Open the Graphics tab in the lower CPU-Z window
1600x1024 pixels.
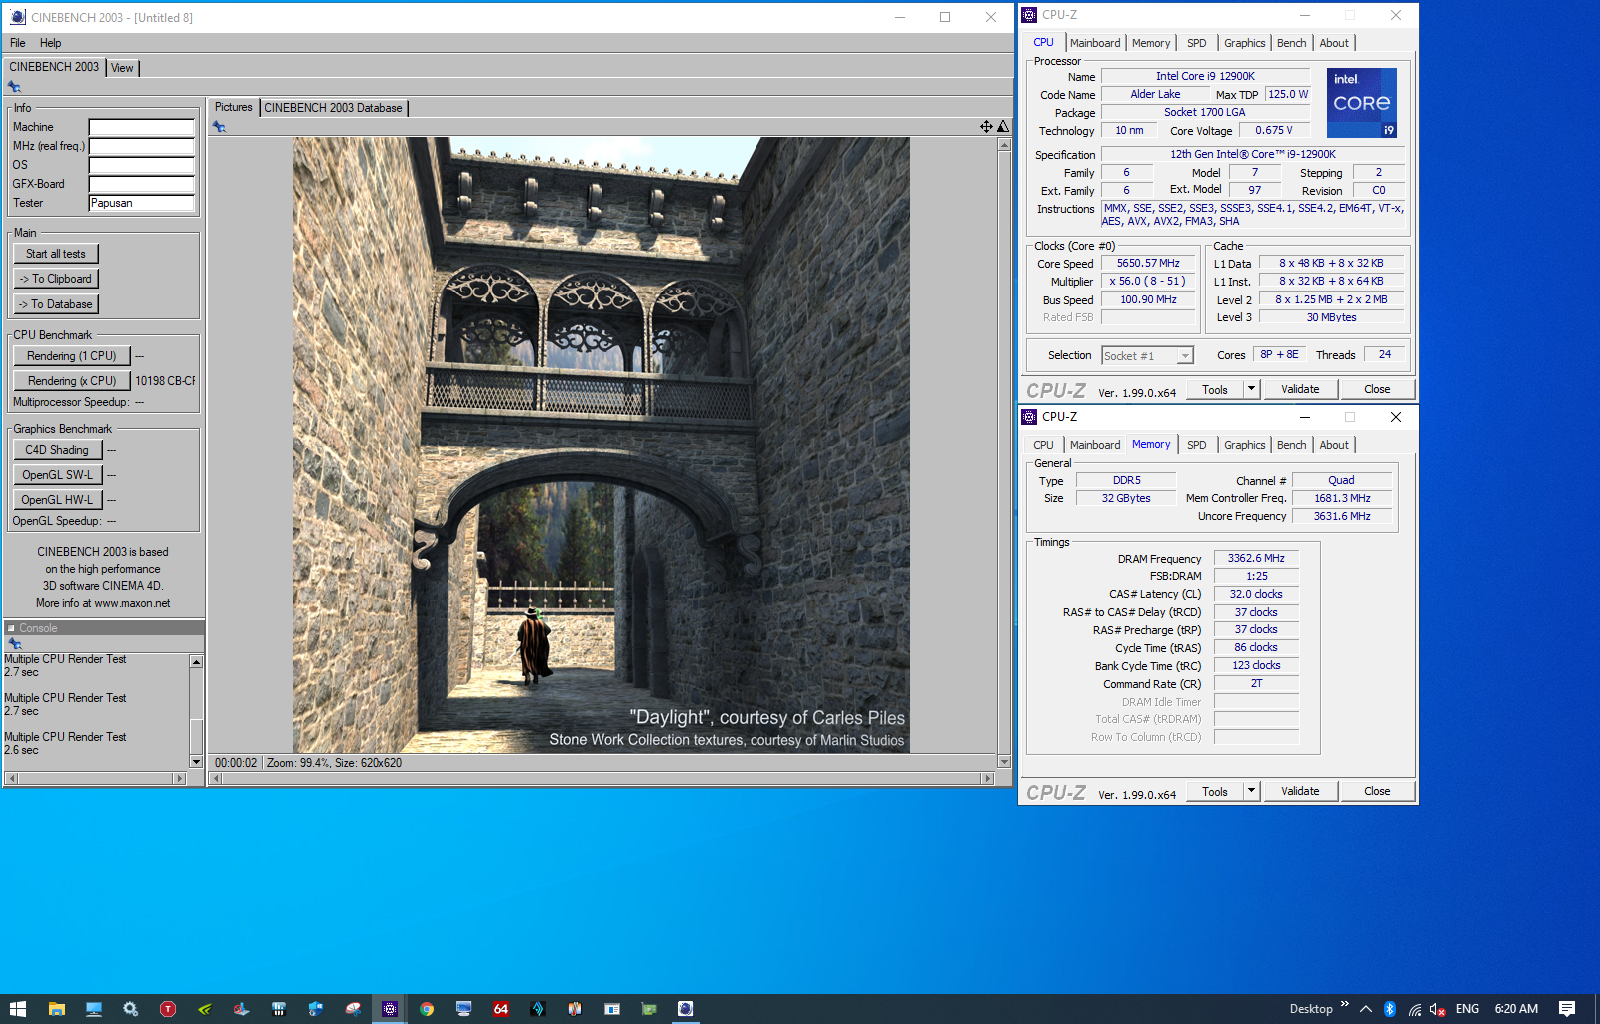[x=1245, y=445]
